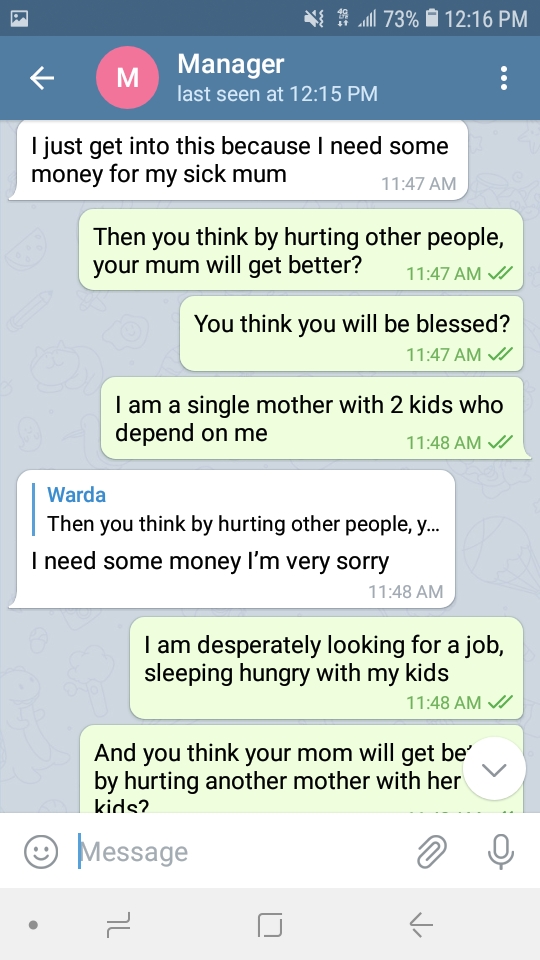
Task: Tap the Android recent apps button
Action: click(x=118, y=924)
